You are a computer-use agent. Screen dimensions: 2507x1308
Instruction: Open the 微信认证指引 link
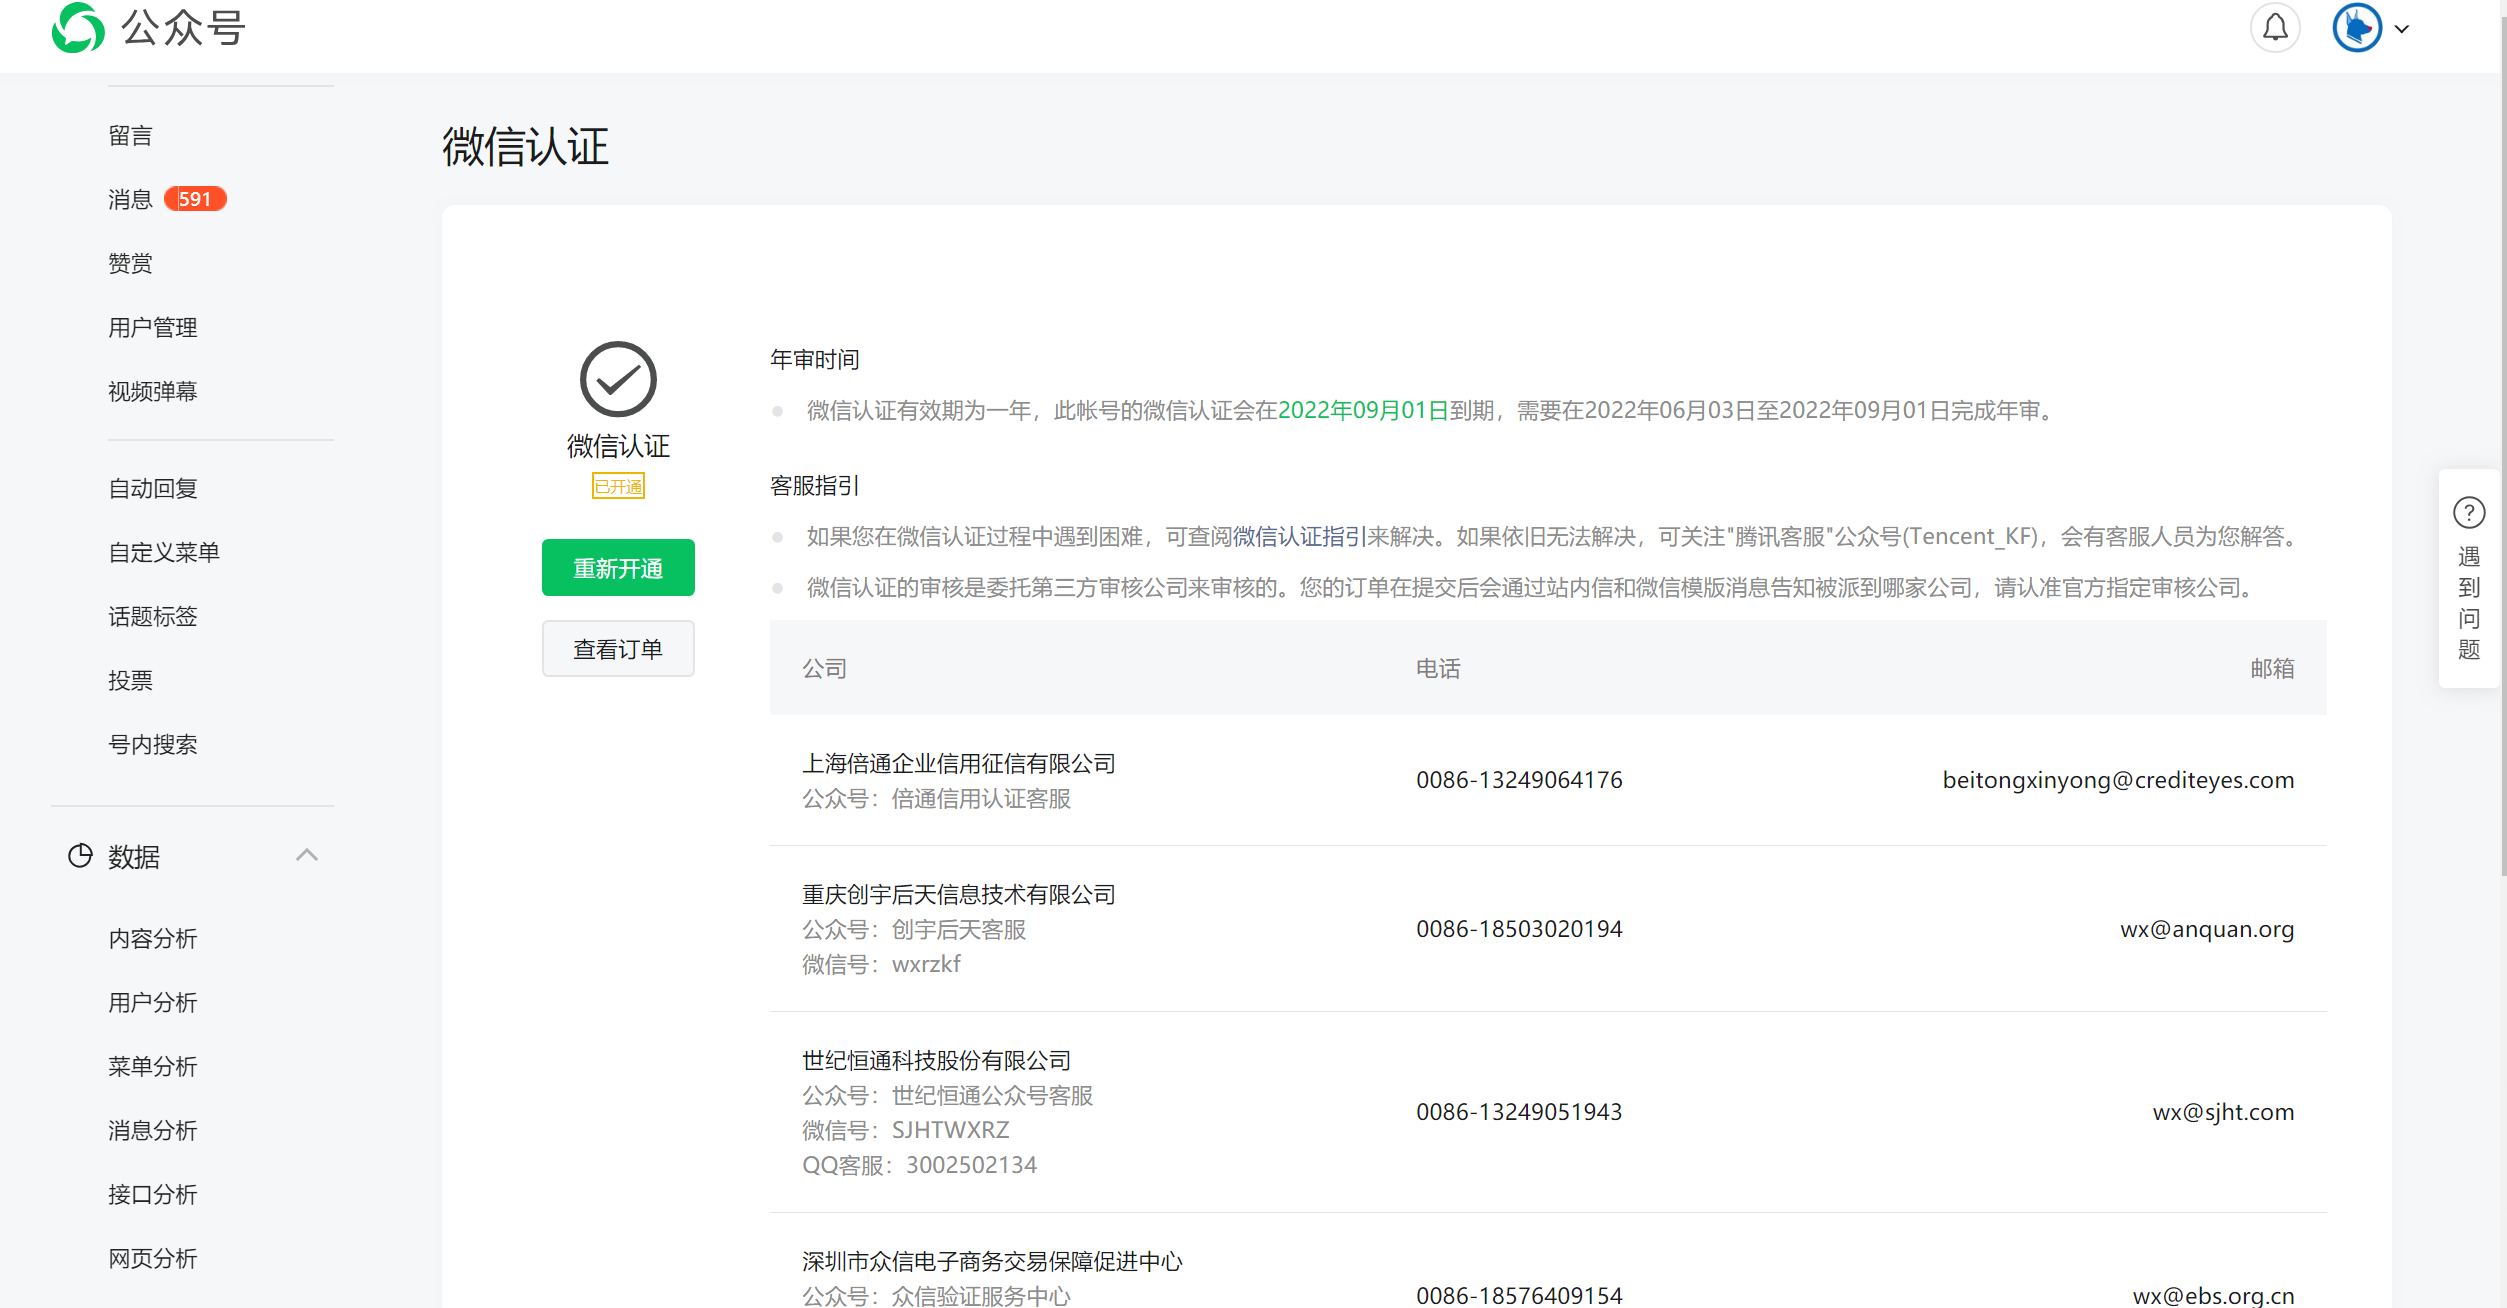pos(1299,537)
